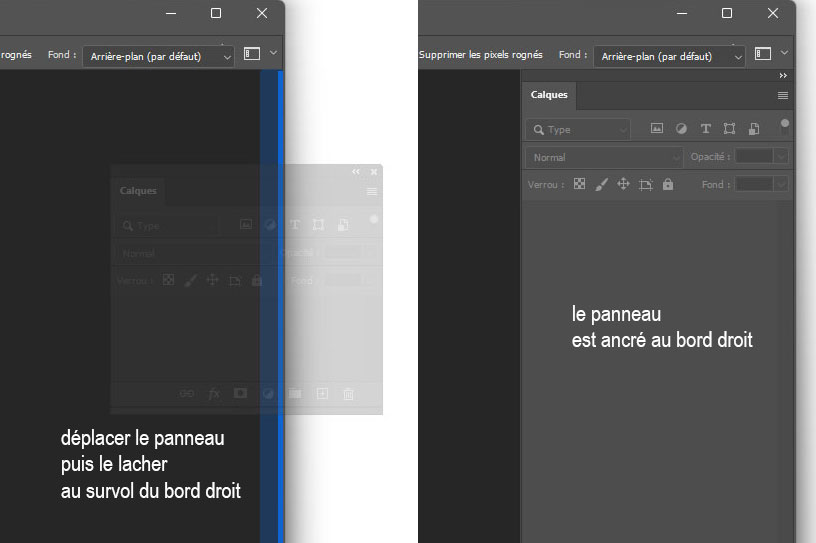Toggle layer filtering switch in right docked panel
Image resolution: width=816 pixels, height=543 pixels.
pos(785,127)
